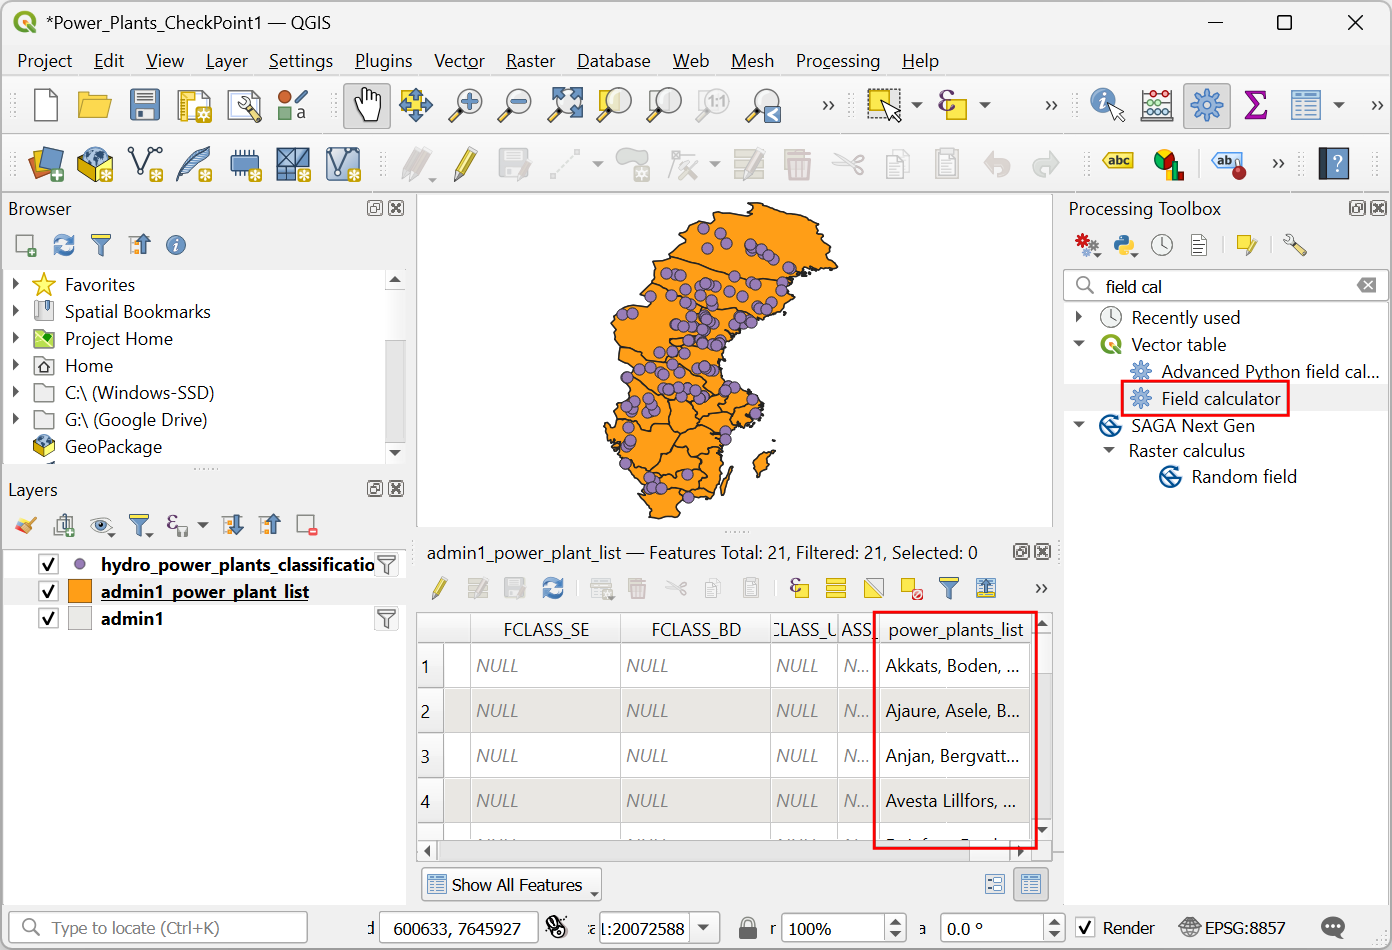
Task: Open the Python console icon in toolbox
Action: [x=1125, y=245]
